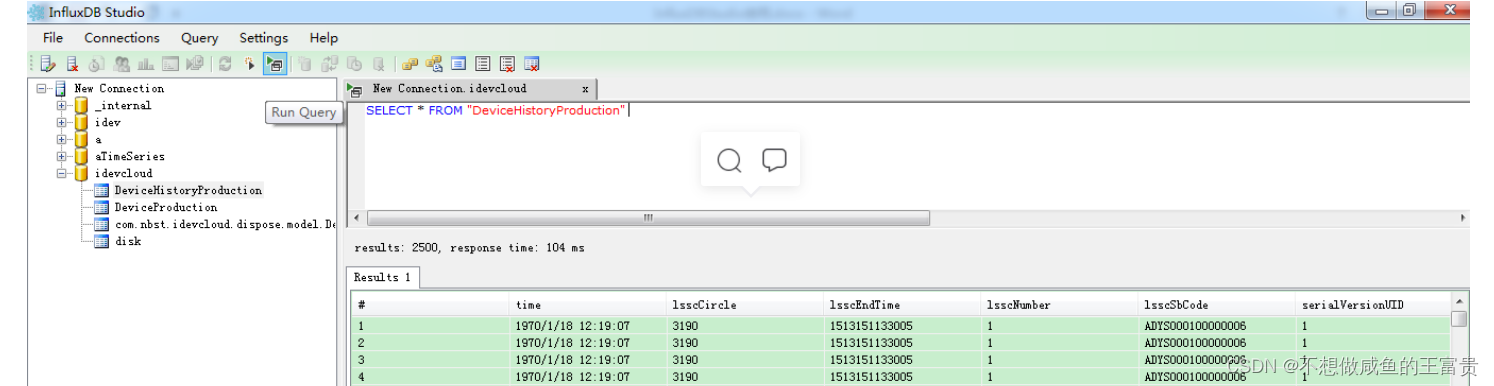The height and width of the screenshot is (386, 1494).
Task: Click the # column header
Action: point(430,305)
